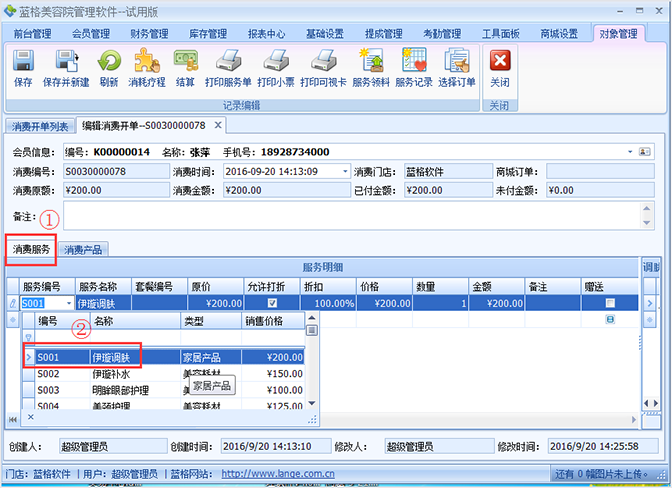
Task: Open the 消费时间 date dropdown
Action: [345, 172]
